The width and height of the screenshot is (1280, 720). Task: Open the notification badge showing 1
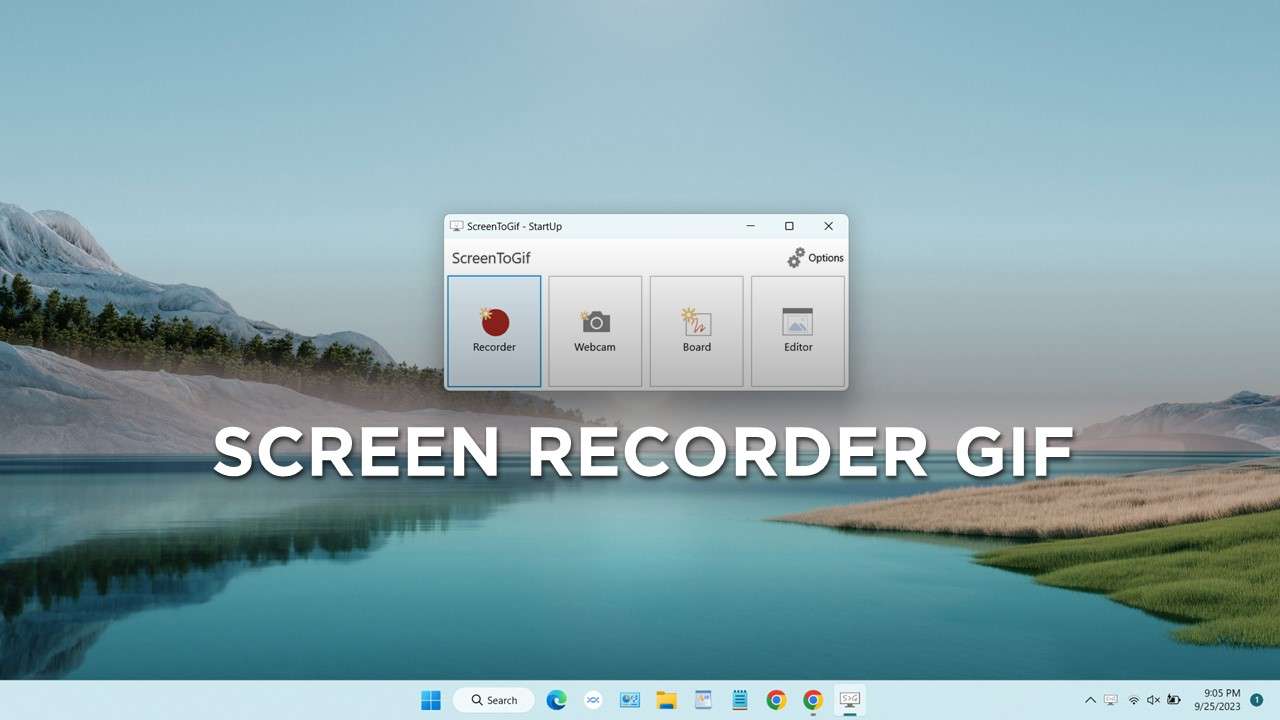(1256, 700)
